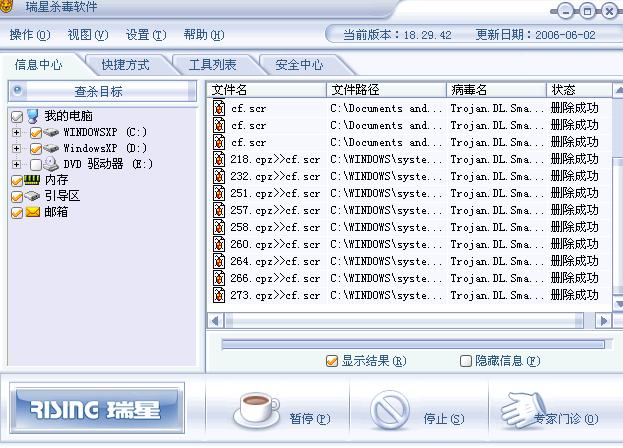Open the 设置(T) menu
The width and height of the screenshot is (623, 448).
tap(146, 35)
